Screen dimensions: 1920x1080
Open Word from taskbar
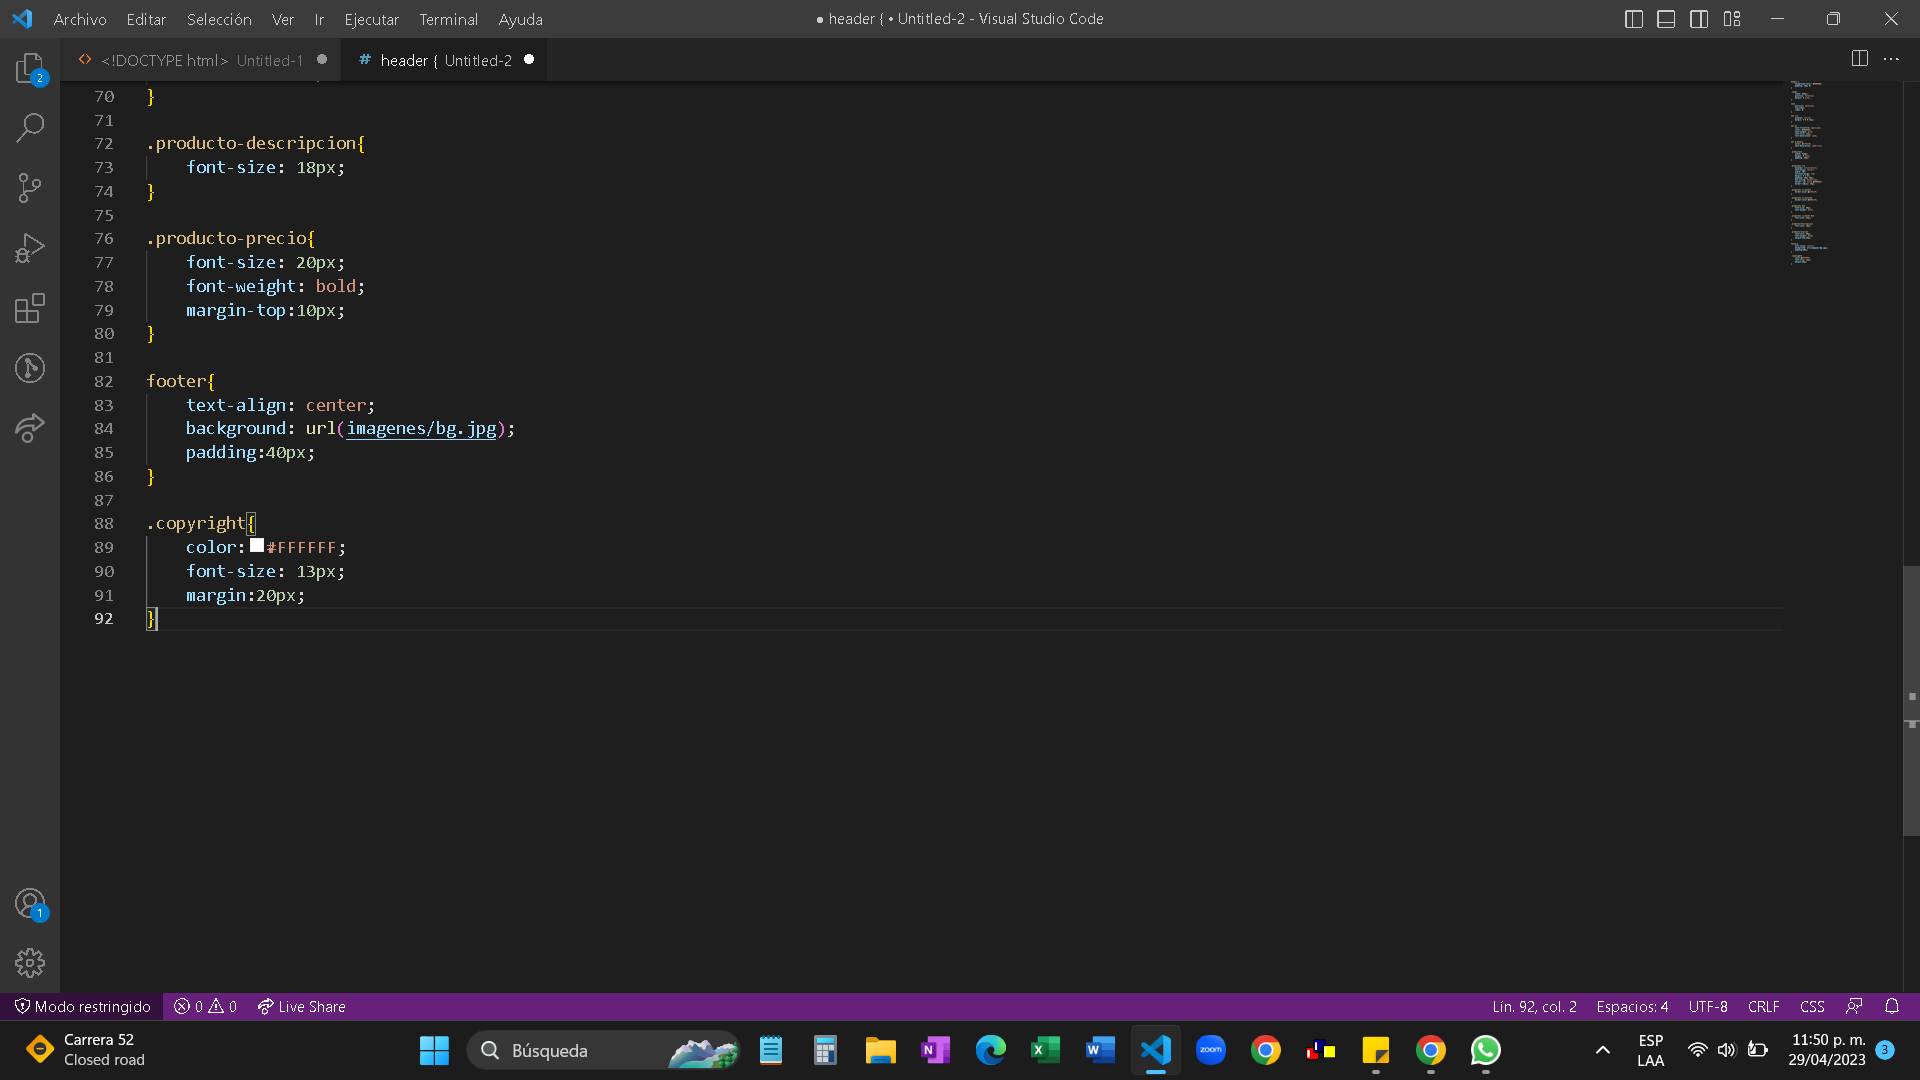point(1100,1050)
